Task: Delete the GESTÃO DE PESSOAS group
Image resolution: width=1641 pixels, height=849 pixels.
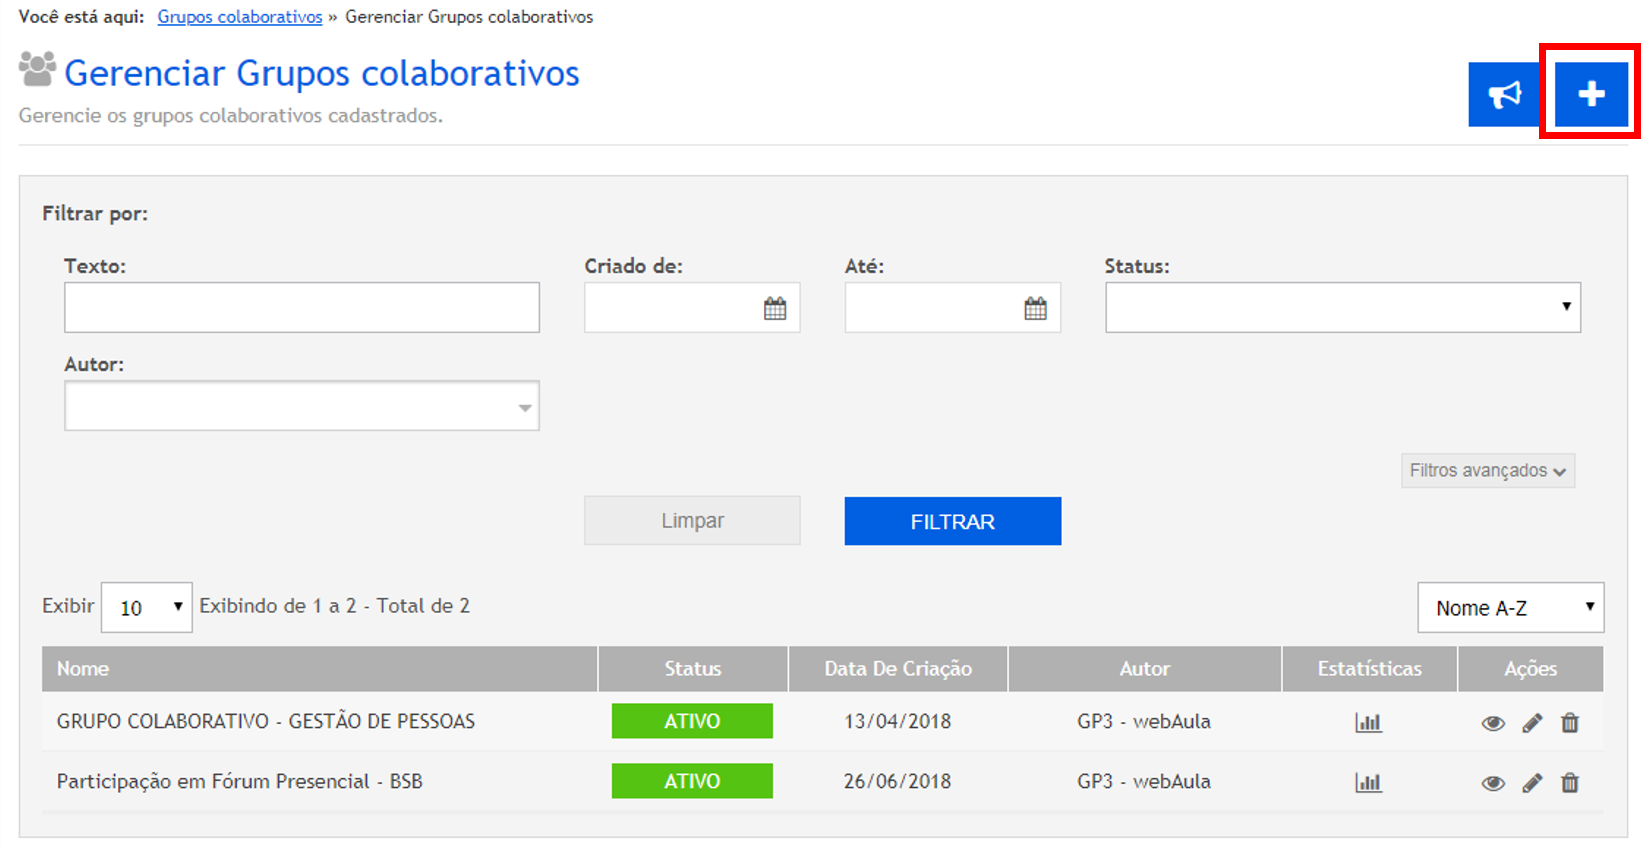Action: click(x=1570, y=722)
